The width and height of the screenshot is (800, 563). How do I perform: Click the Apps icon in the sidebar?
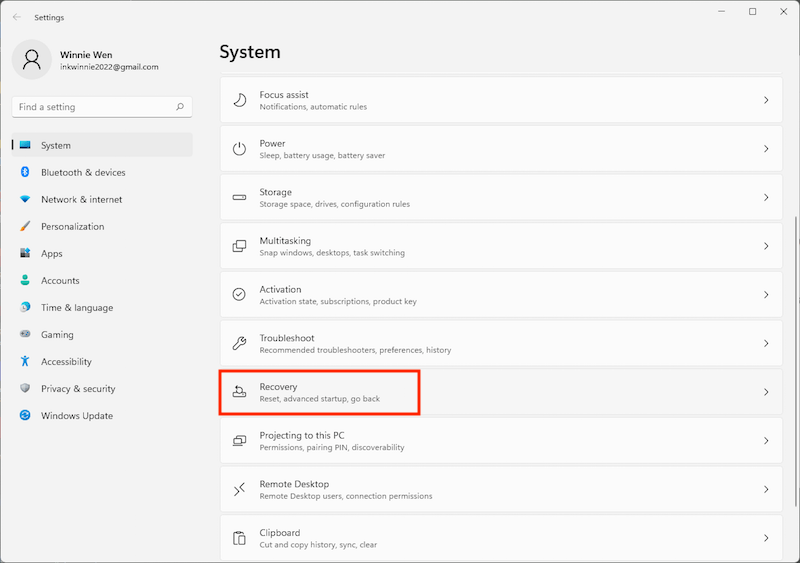25,253
